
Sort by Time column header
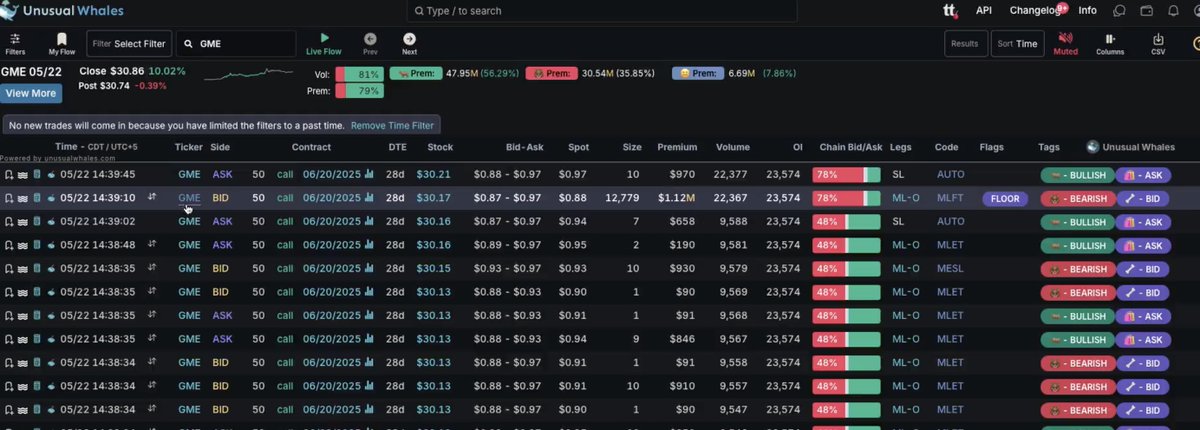tap(65, 147)
